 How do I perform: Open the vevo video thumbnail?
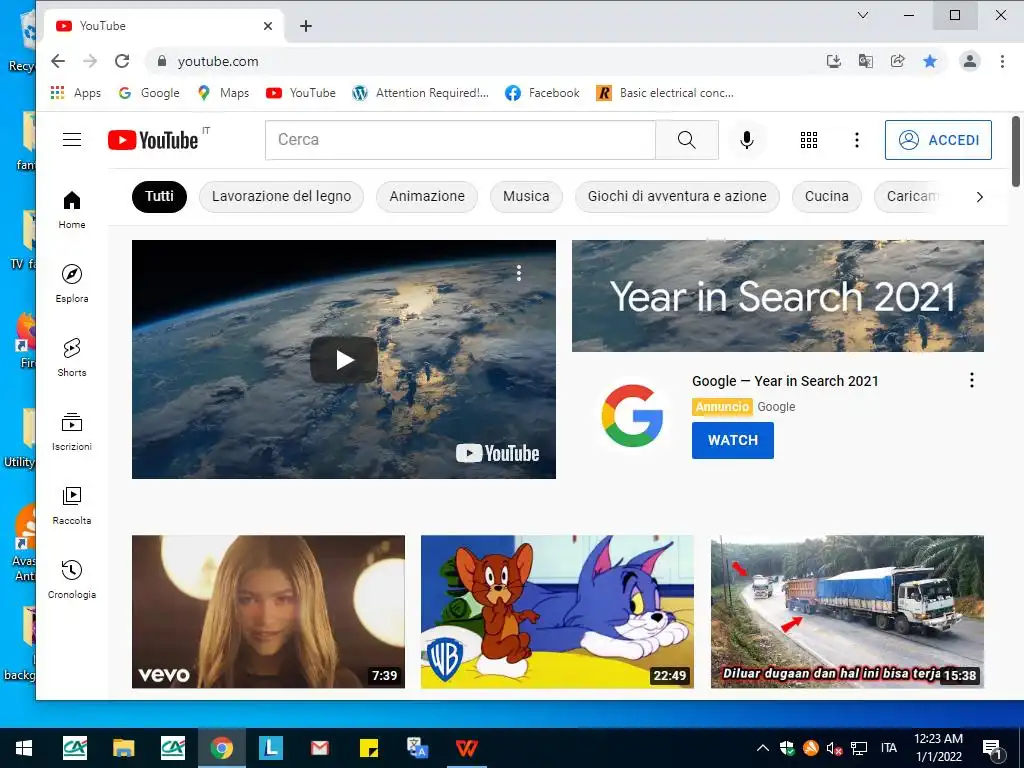tap(268, 611)
